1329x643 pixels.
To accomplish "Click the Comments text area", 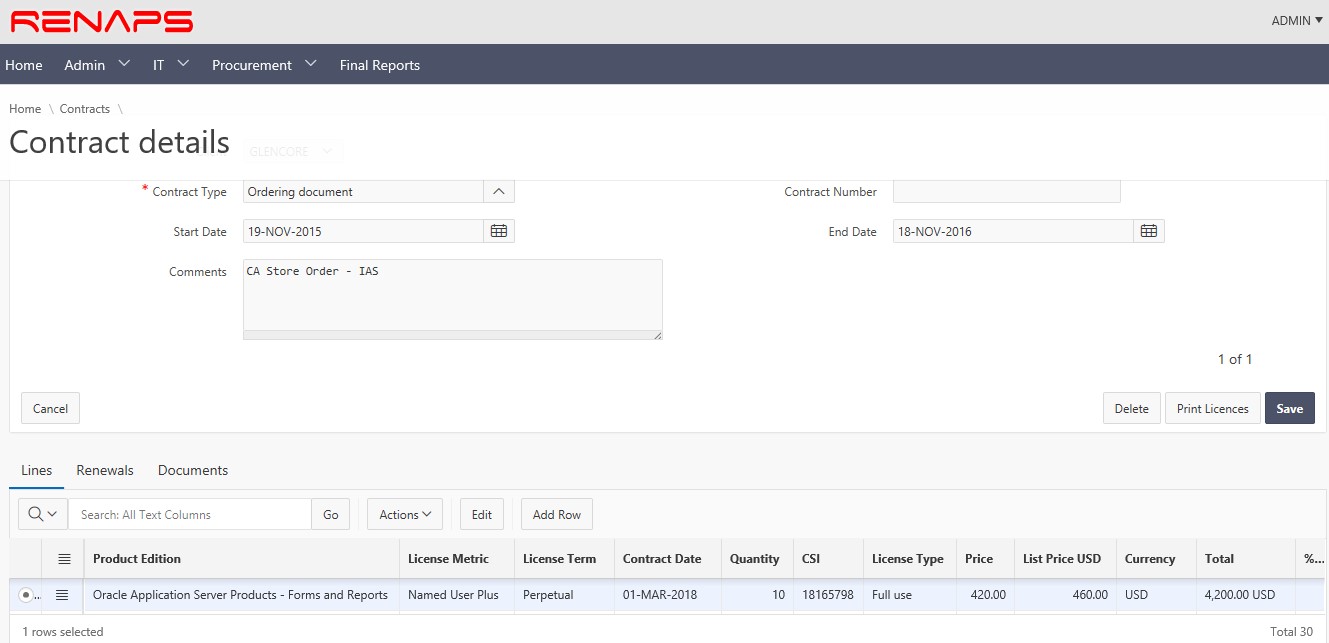I will [453, 296].
